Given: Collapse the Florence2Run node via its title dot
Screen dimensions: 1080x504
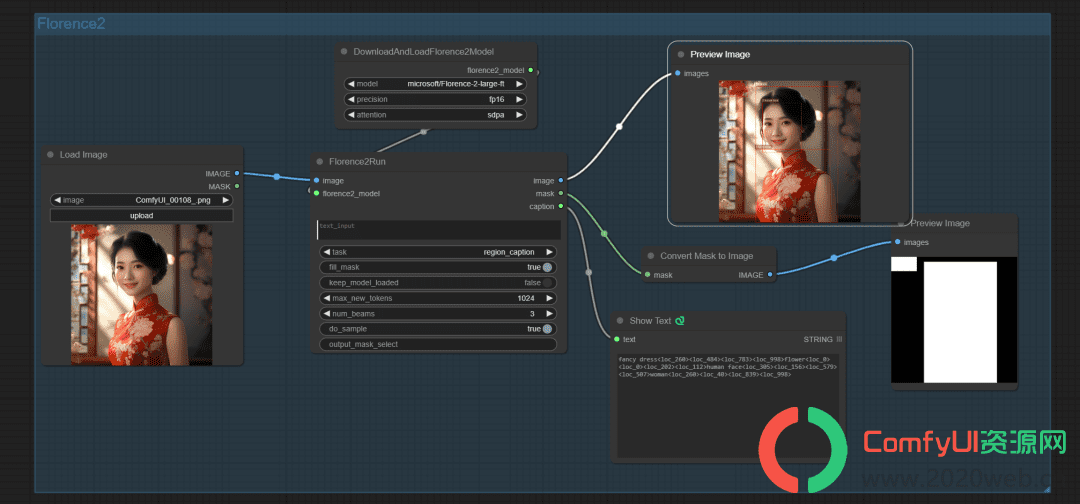Looking at the screenshot, I should [320, 162].
